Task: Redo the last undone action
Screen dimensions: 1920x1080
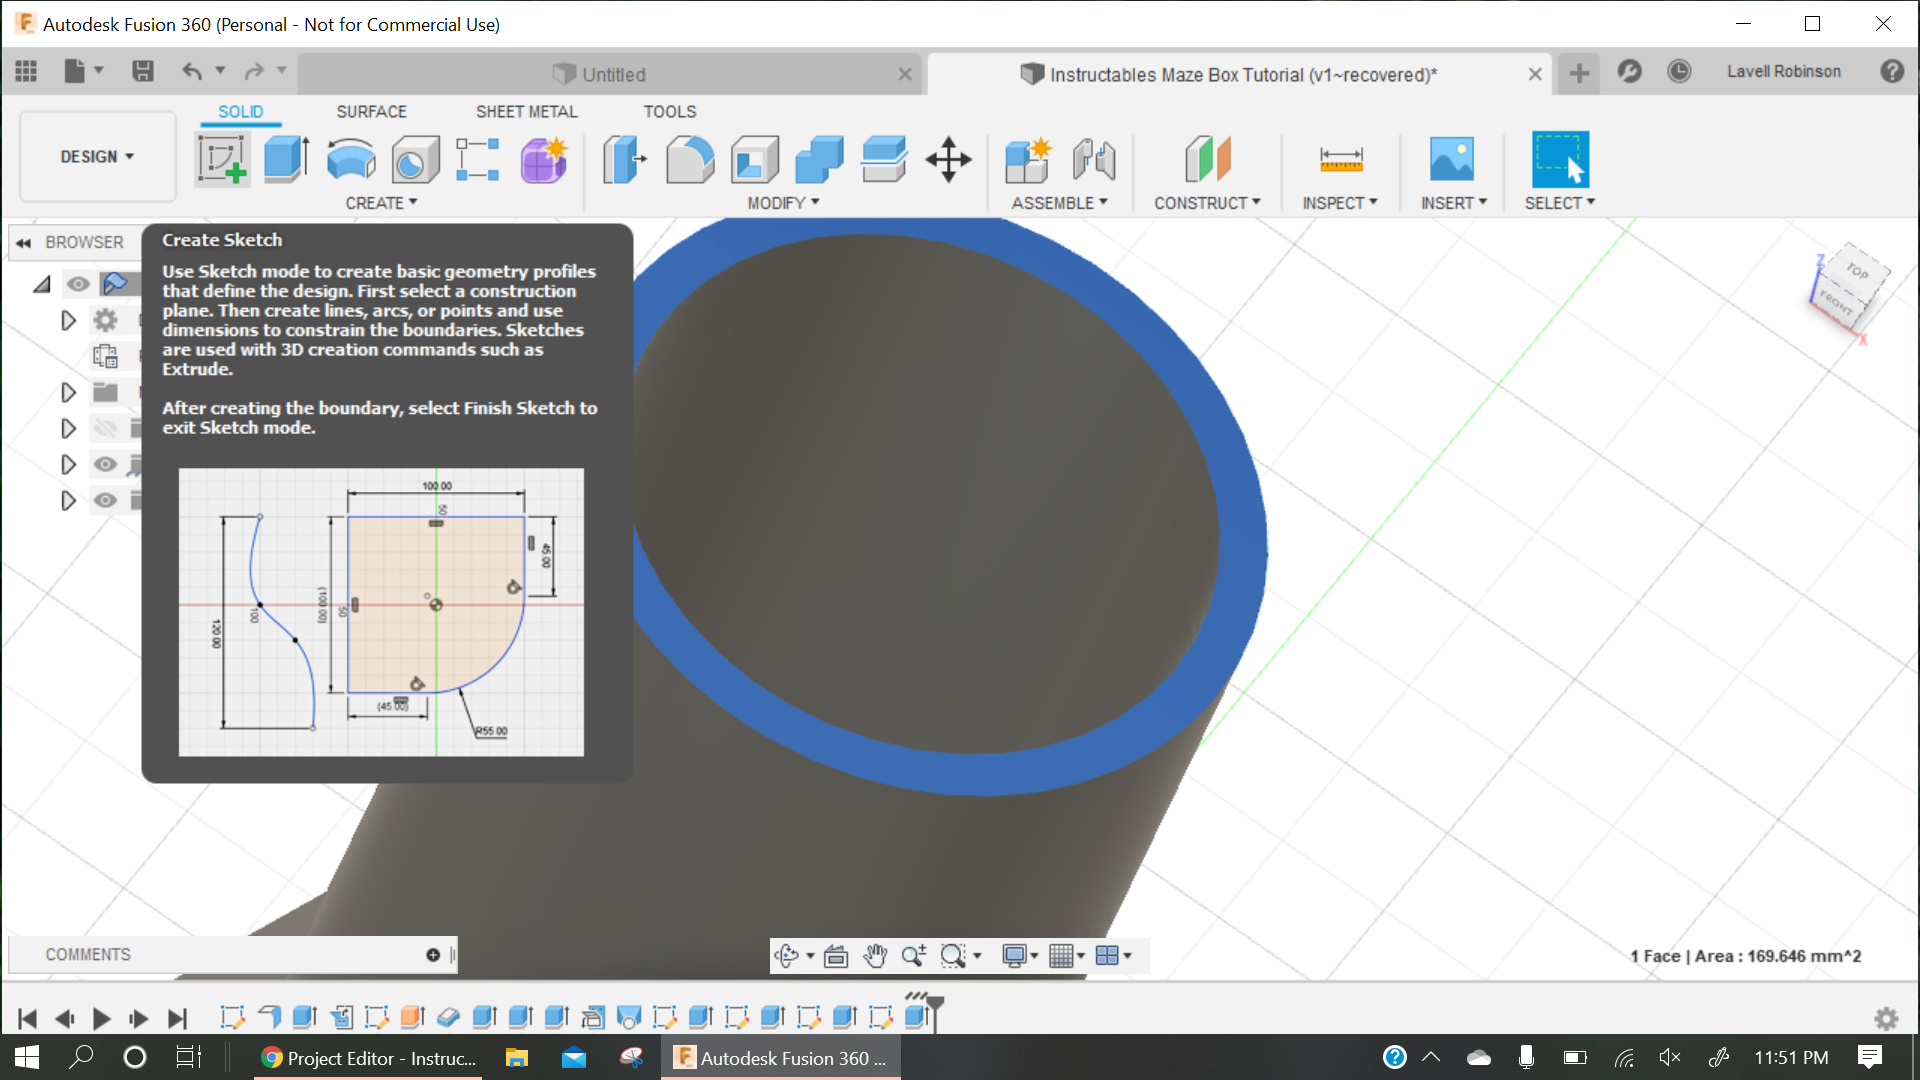Action: [254, 71]
